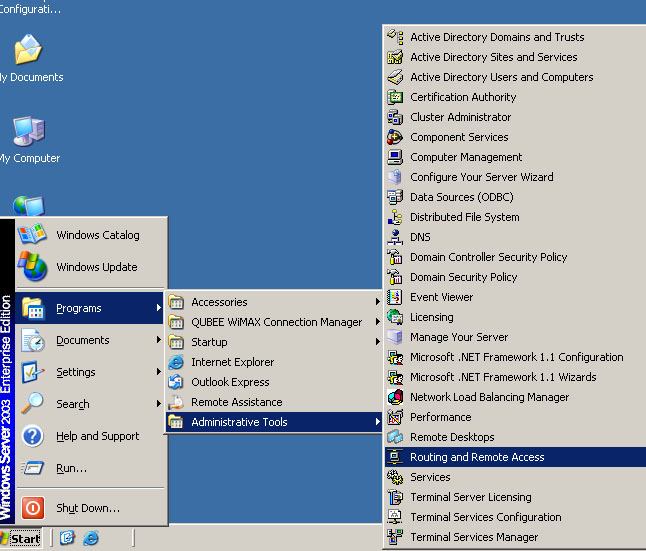Choose Shut Down... in Start menu
The width and height of the screenshot is (646, 551).
pyautogui.click(x=90, y=508)
